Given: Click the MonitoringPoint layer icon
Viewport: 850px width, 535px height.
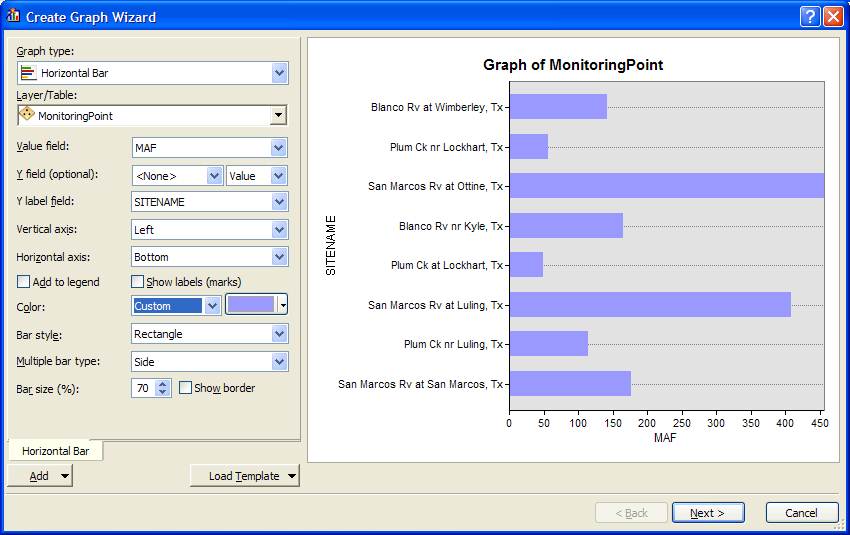Looking at the screenshot, I should (27, 115).
